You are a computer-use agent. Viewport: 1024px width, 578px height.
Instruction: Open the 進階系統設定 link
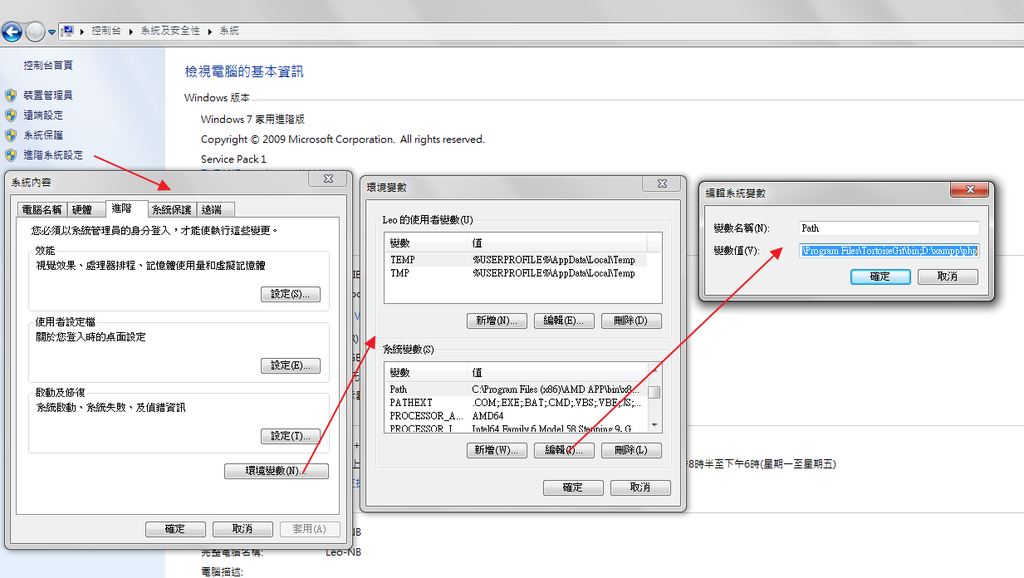coord(53,155)
